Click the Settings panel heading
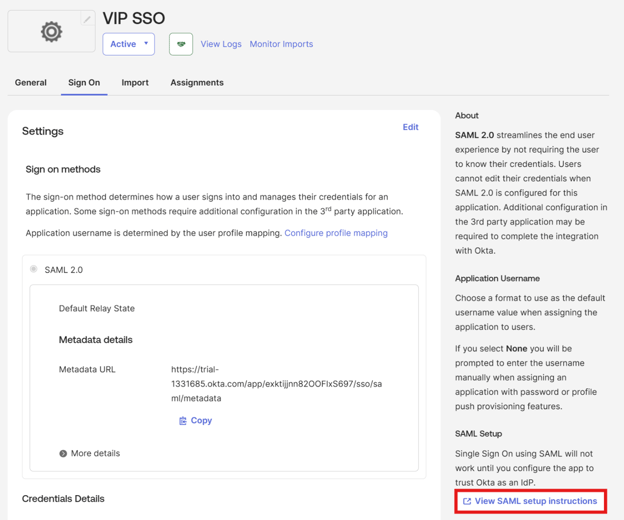Image resolution: width=624 pixels, height=520 pixels. pyautogui.click(x=43, y=131)
